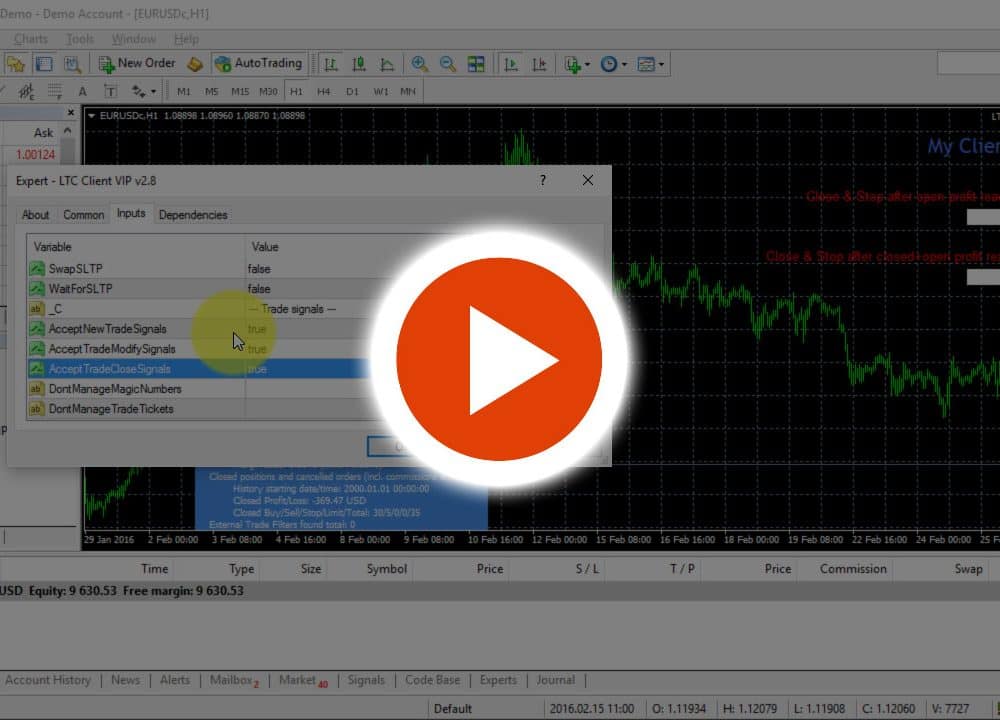1000x720 pixels.
Task: Close the Market Watch panel
Action: 71,113
